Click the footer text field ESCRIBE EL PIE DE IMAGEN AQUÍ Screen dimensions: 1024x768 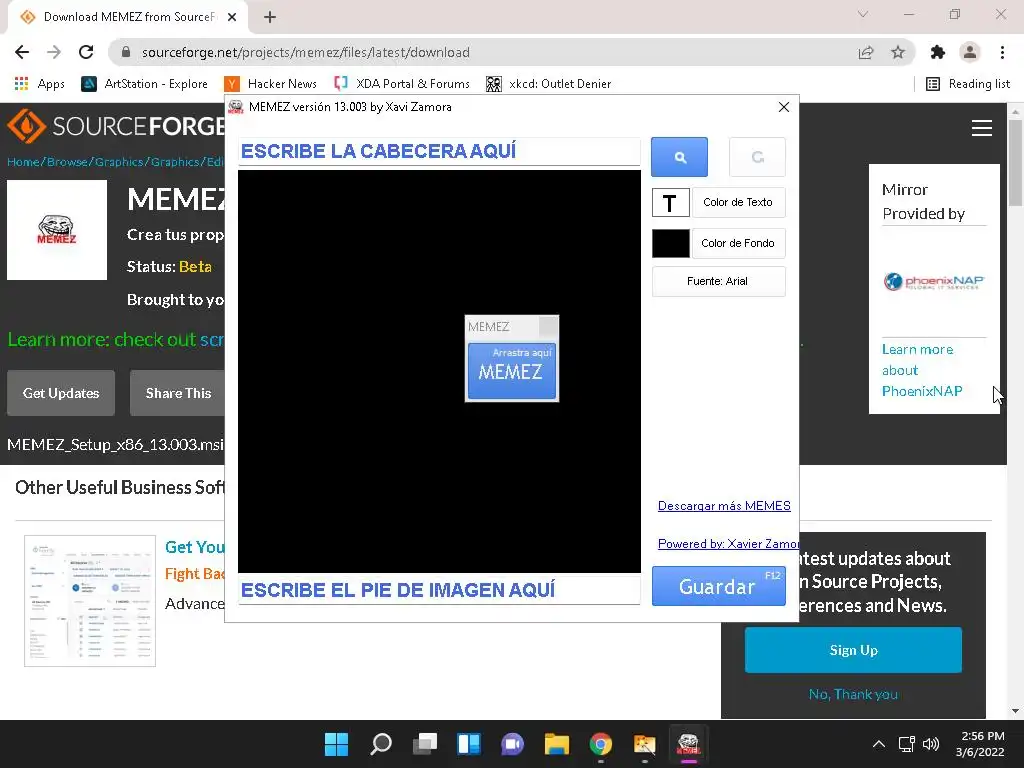tap(439, 590)
